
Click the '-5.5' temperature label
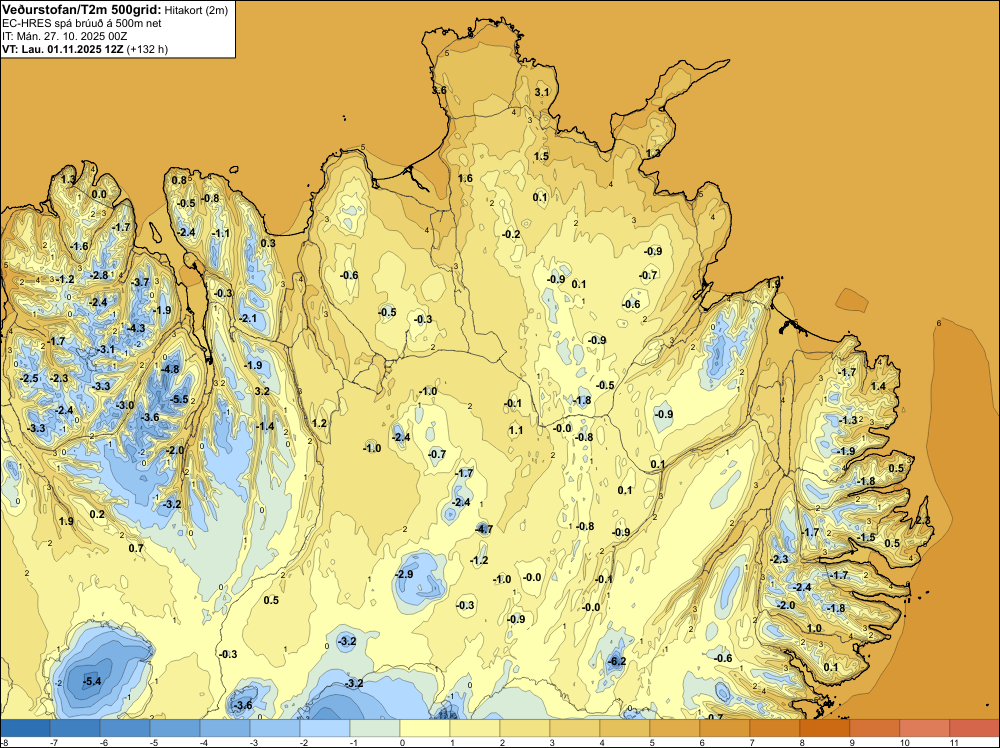pos(180,399)
